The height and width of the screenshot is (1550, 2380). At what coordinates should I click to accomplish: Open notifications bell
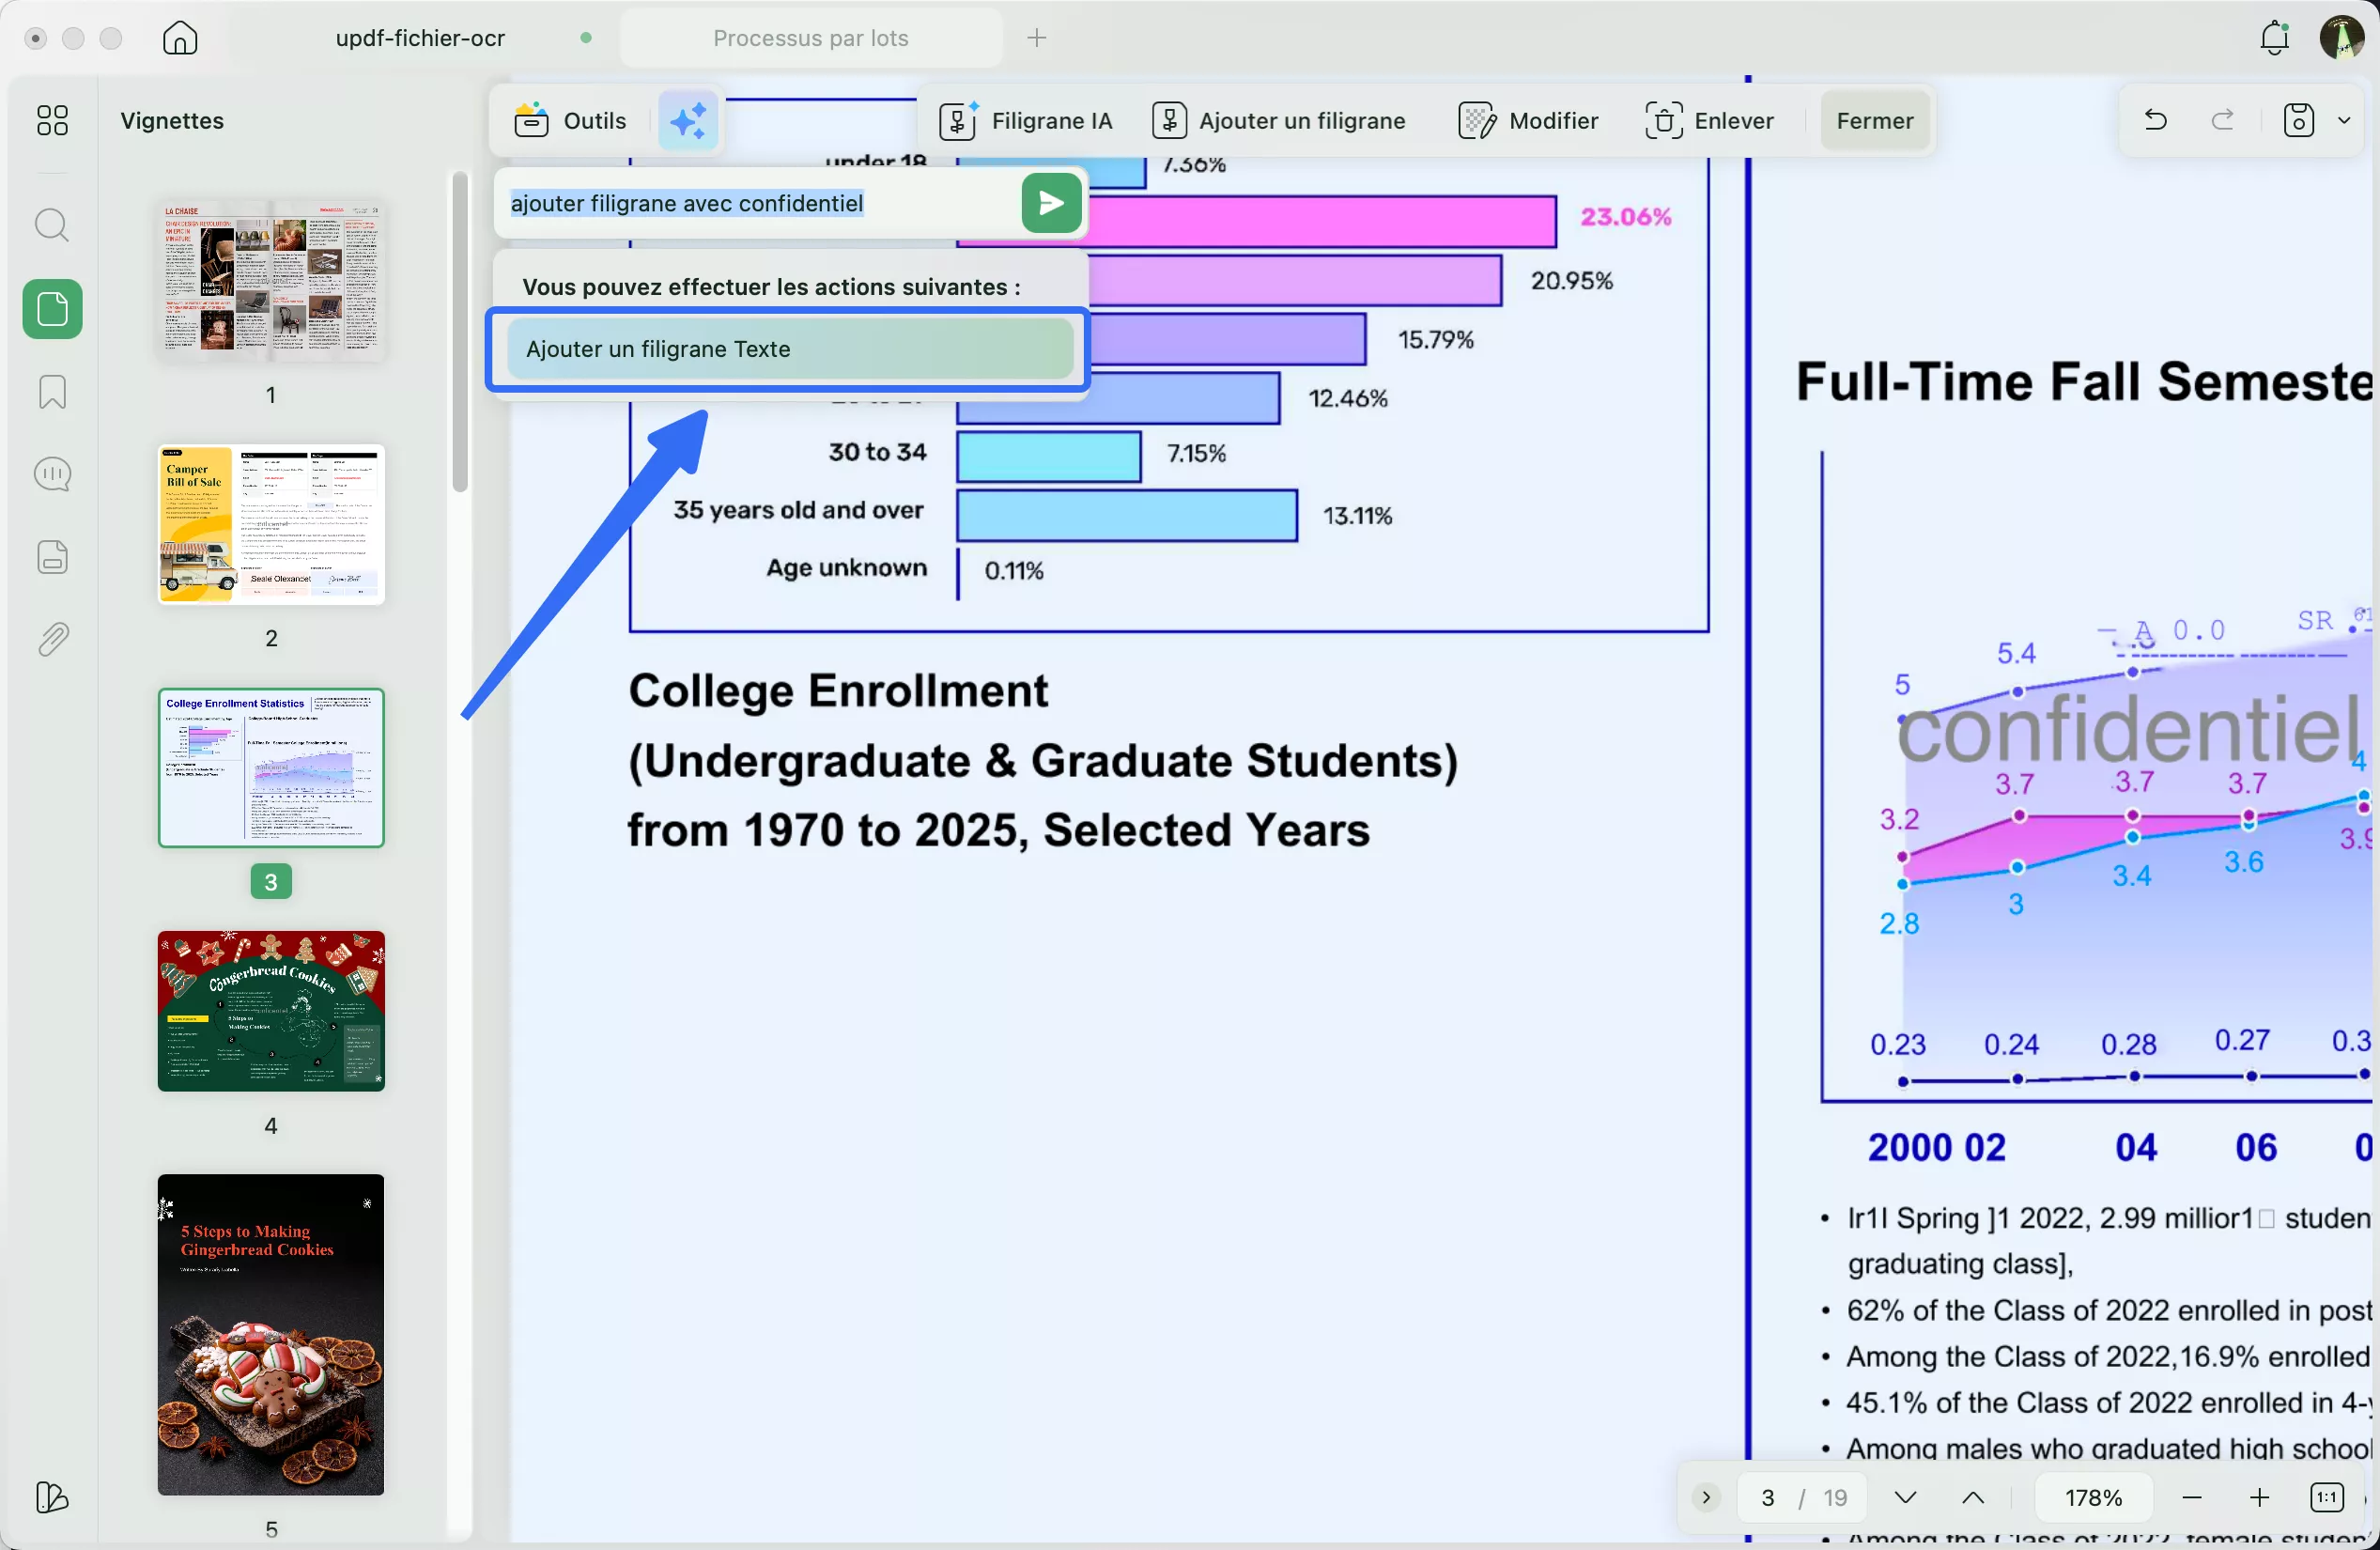[x=2274, y=38]
